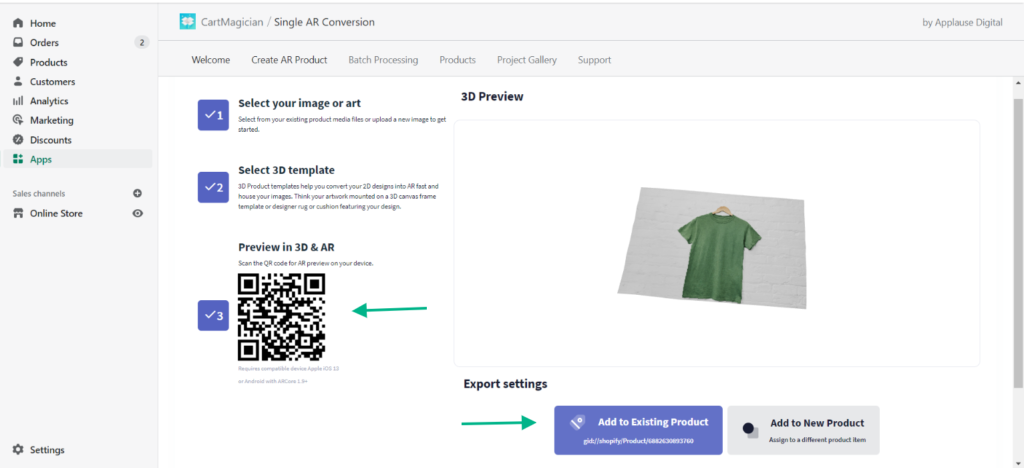
Task: Click the CartMagician breadcrumb link
Action: (x=232, y=22)
